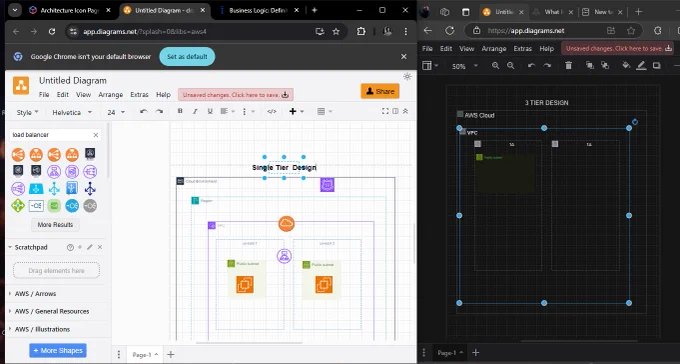Zoom in on dark-theme diagram

point(496,66)
